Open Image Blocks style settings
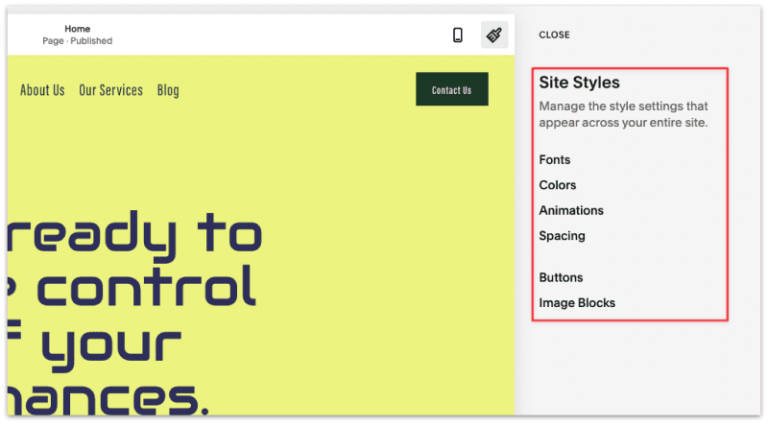Image resolution: width=768 pixels, height=426 pixels. (x=577, y=303)
